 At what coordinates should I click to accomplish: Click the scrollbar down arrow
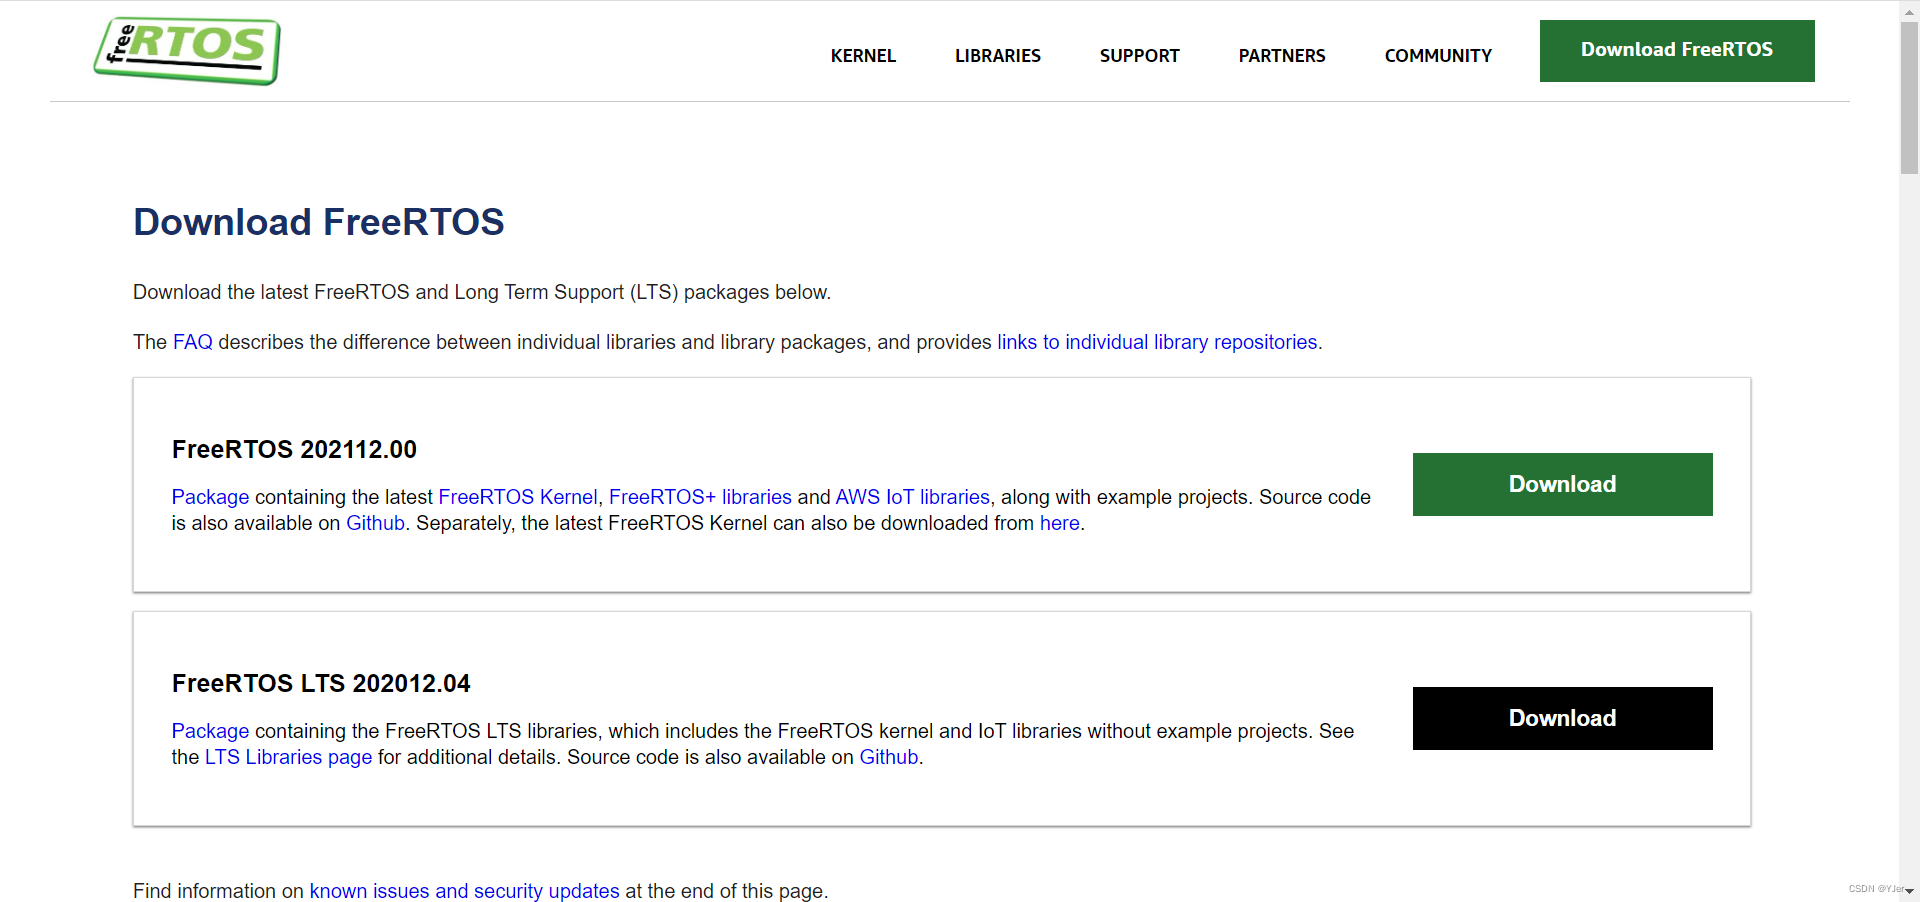click(x=1909, y=891)
